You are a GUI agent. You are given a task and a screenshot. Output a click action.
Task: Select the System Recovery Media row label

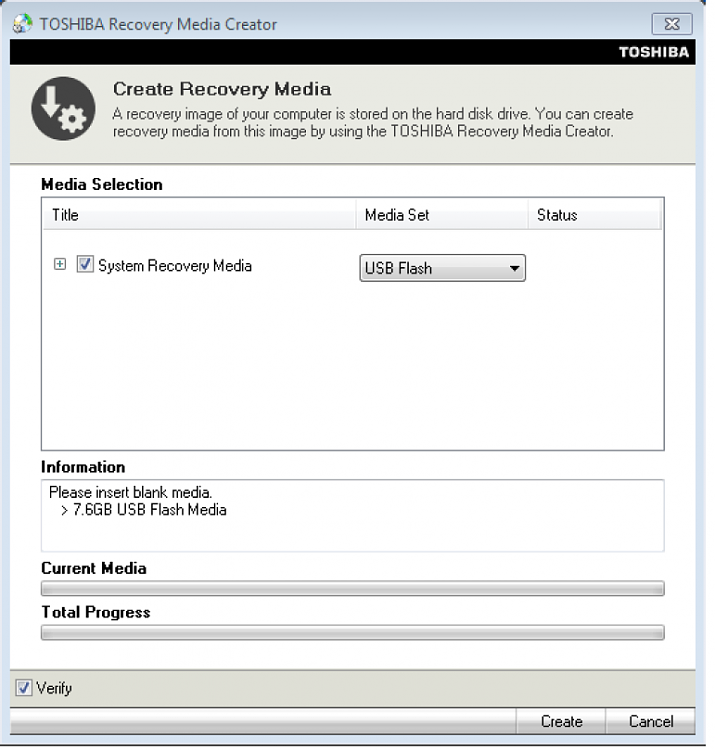coord(175,265)
